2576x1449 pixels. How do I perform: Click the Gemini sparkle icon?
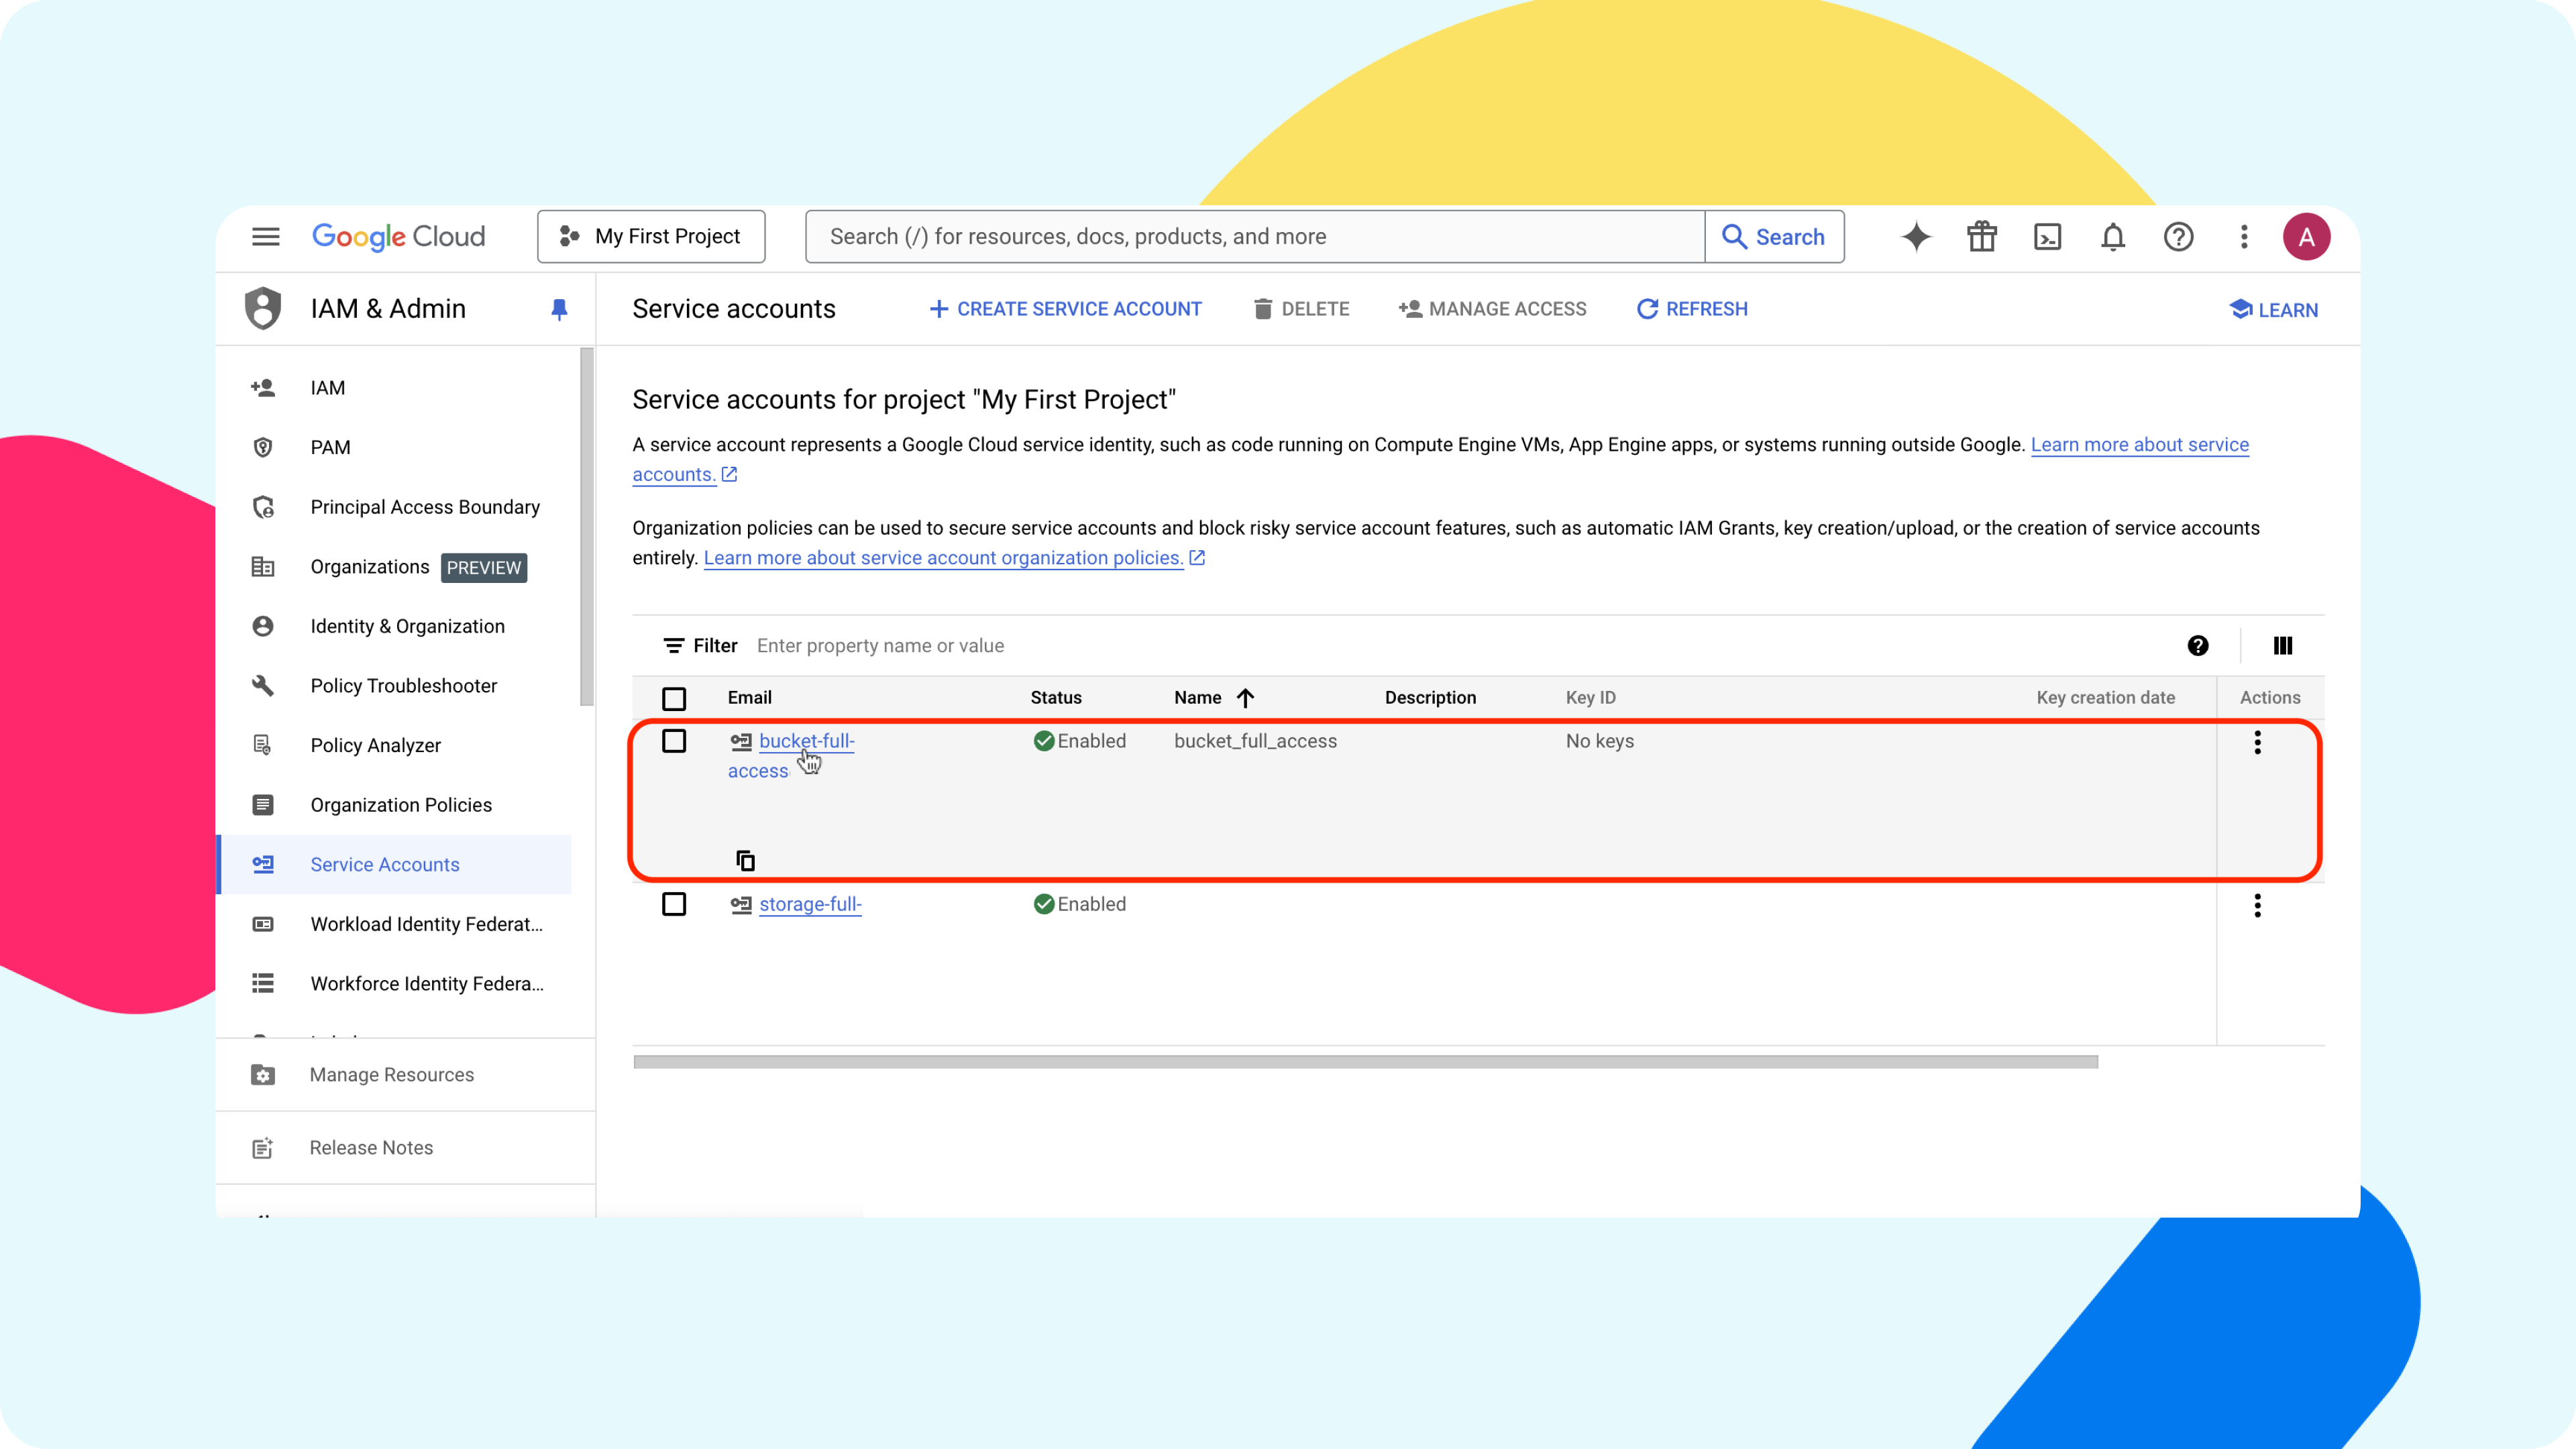point(1916,237)
